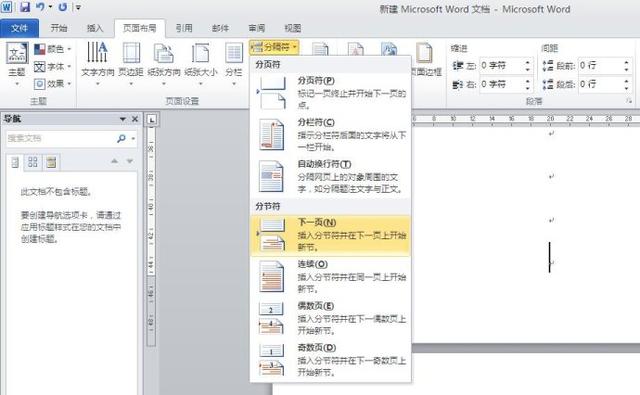Screen dimensions: 640x395
Task: Click the 段后 spacing after field
Action: coord(599,84)
